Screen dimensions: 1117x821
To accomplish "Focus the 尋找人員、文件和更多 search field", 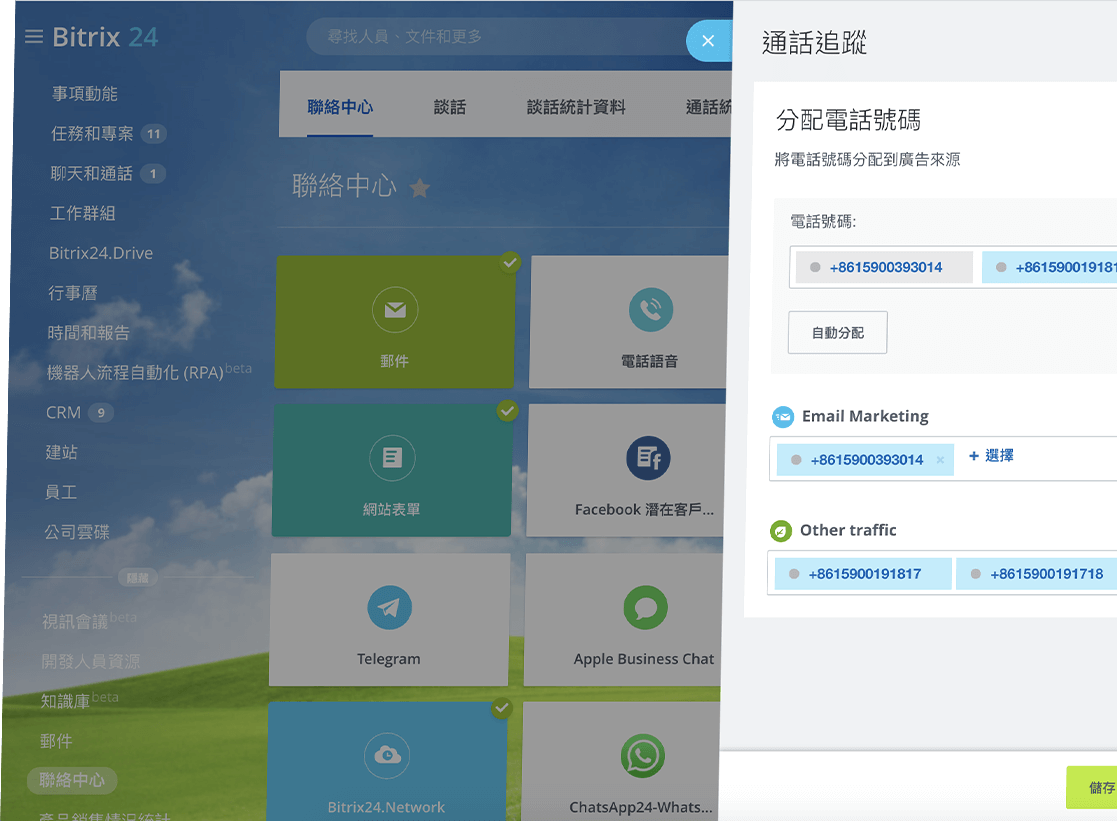I will click(499, 36).
